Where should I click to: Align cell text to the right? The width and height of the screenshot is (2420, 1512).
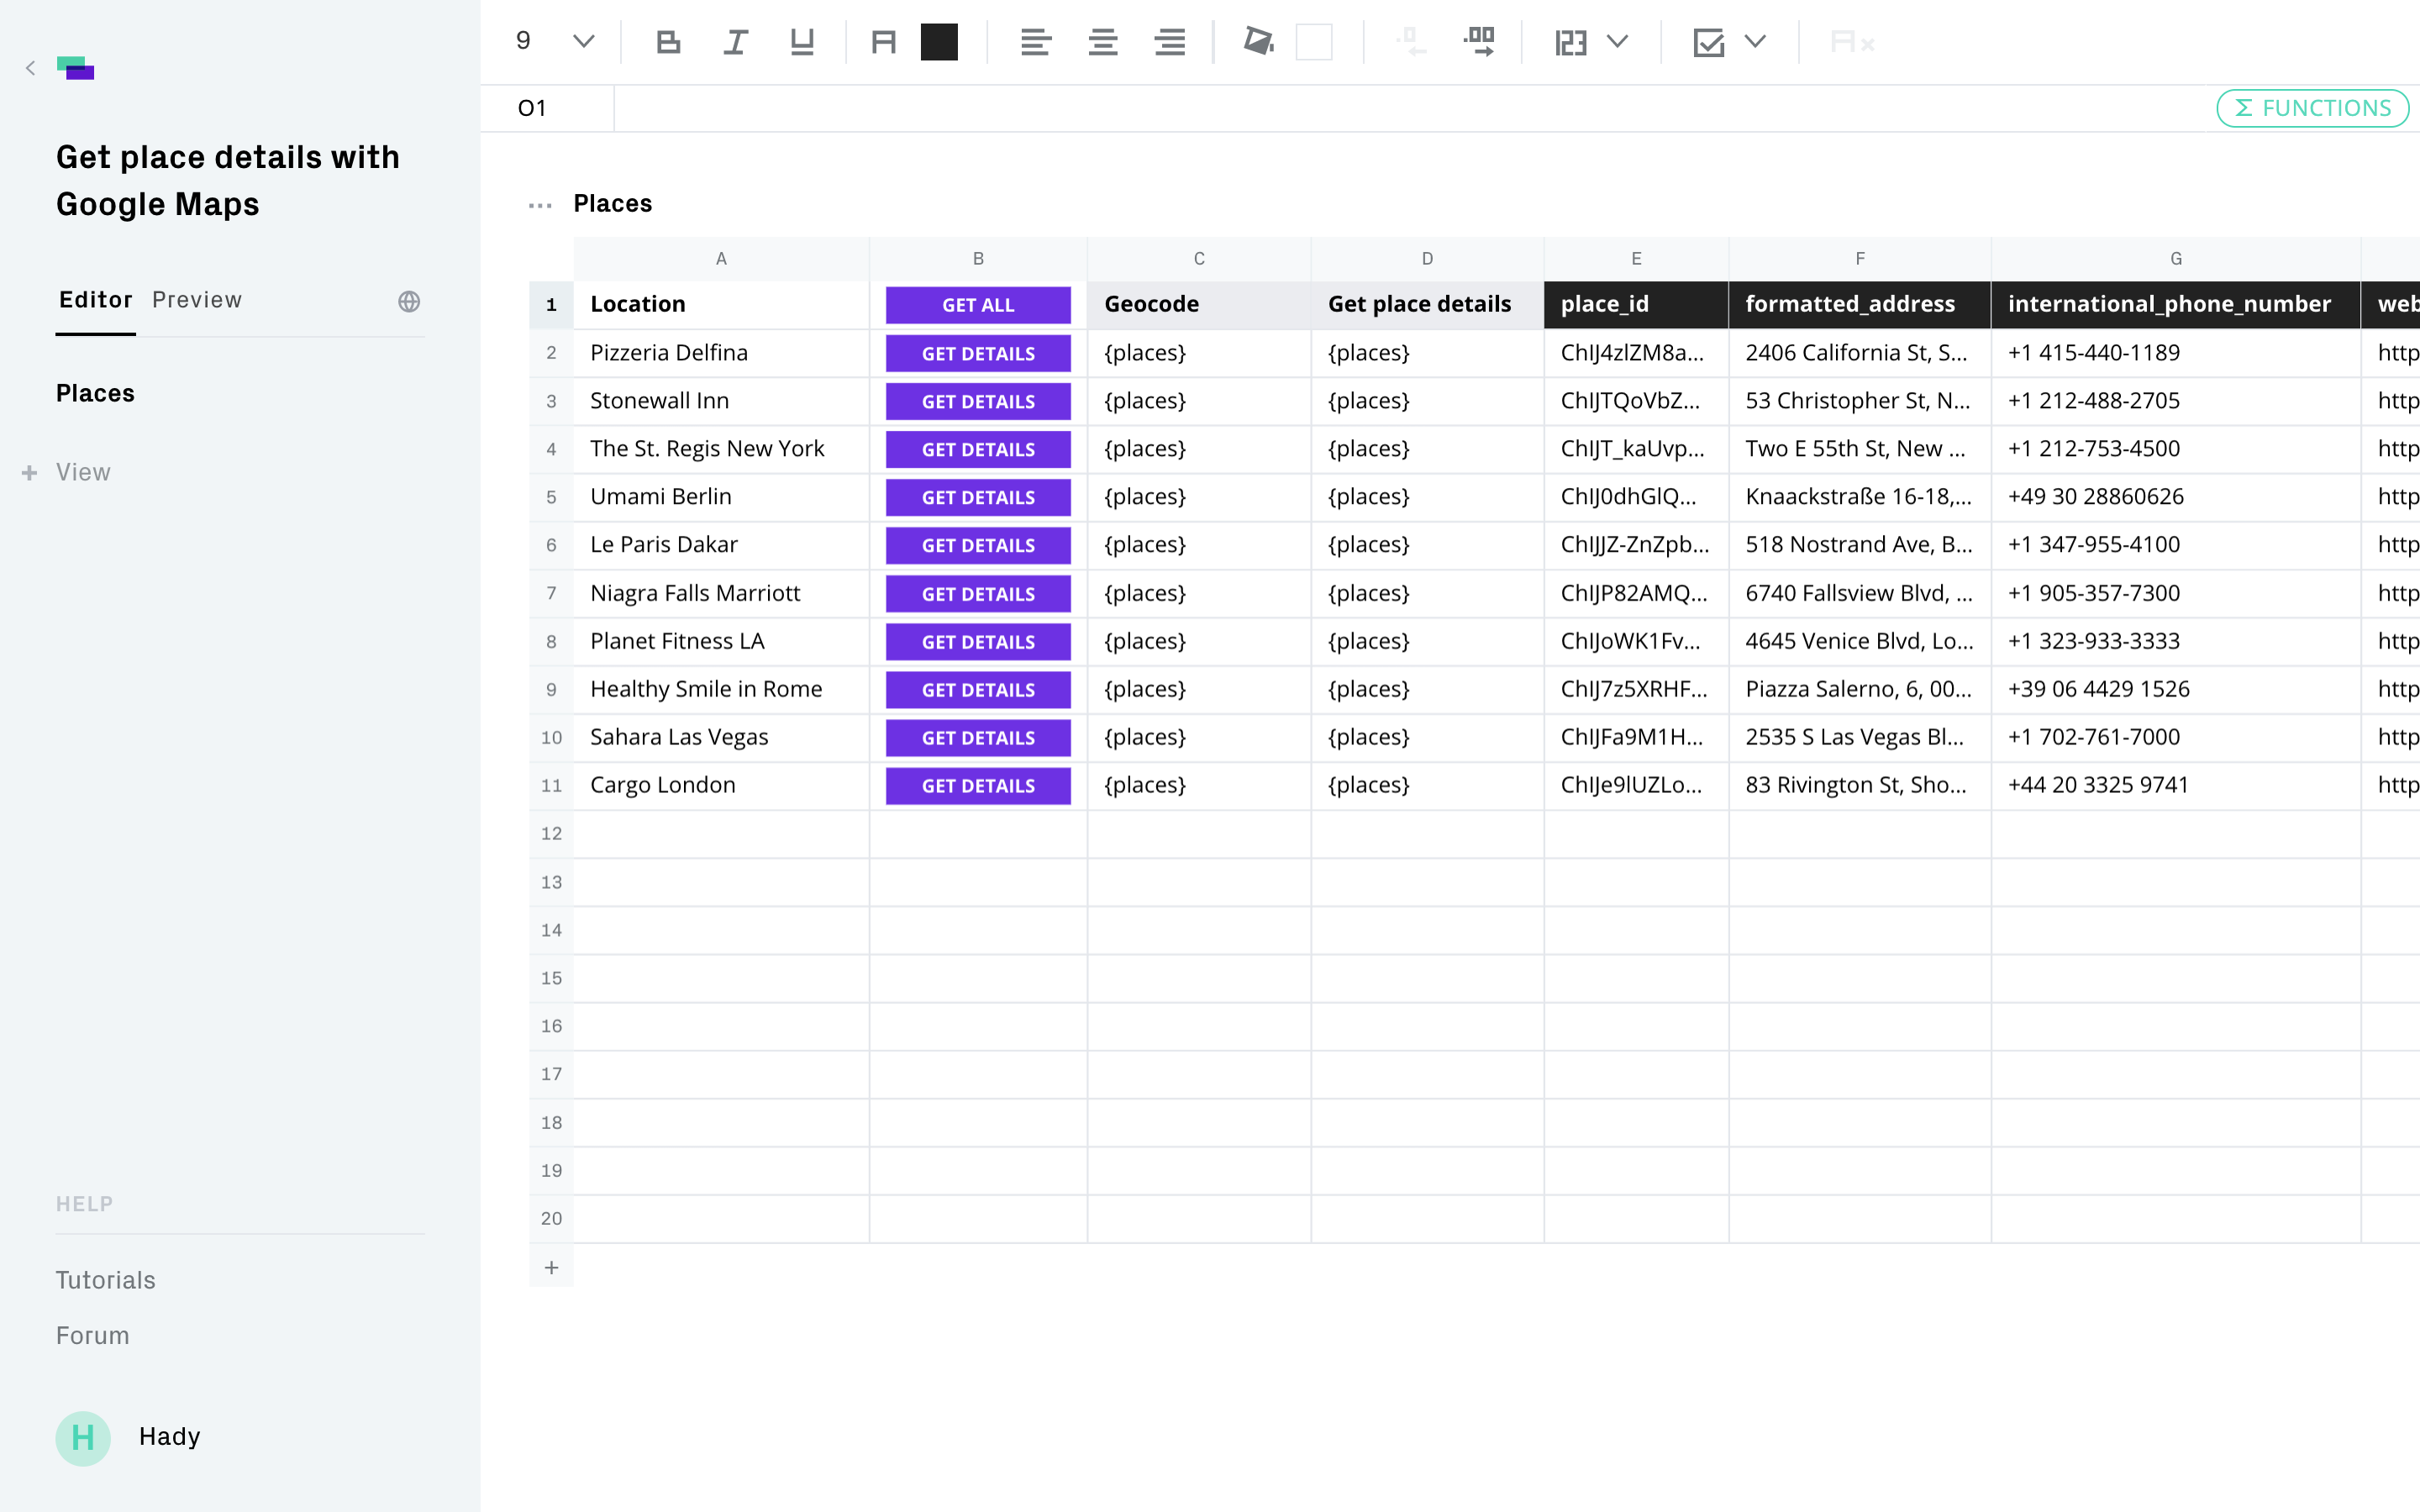[1169, 42]
